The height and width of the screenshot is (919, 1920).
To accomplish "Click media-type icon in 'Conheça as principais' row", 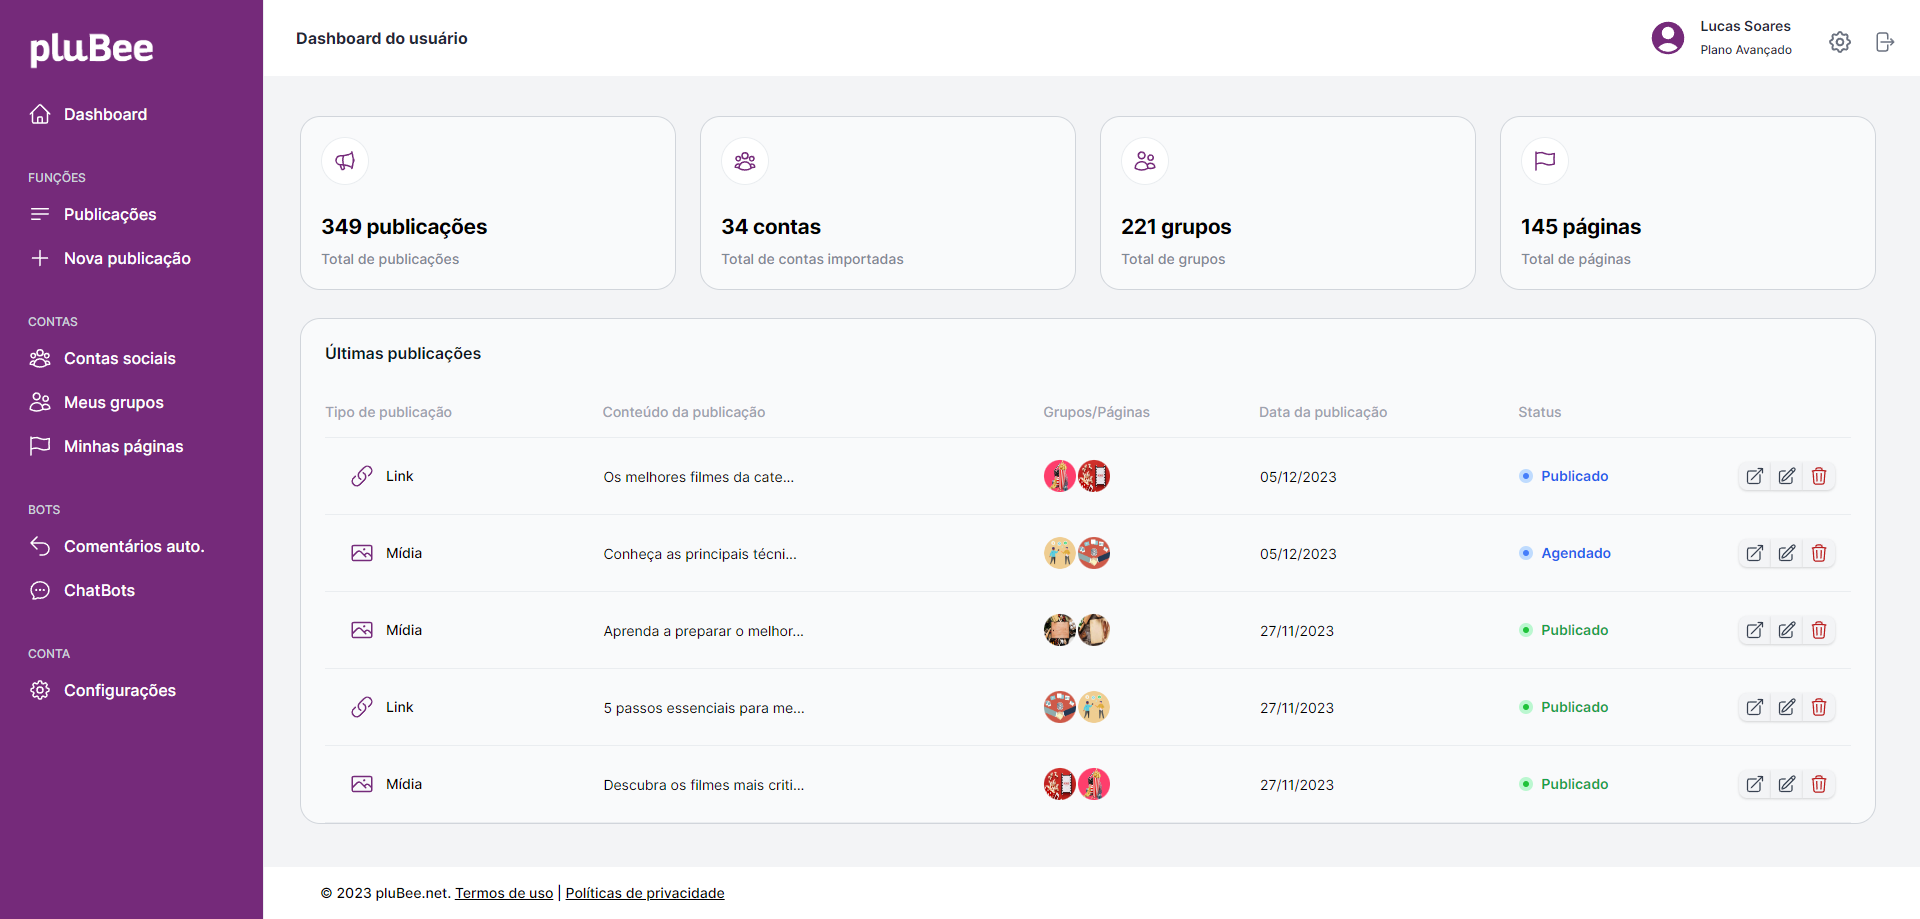I will (362, 553).
